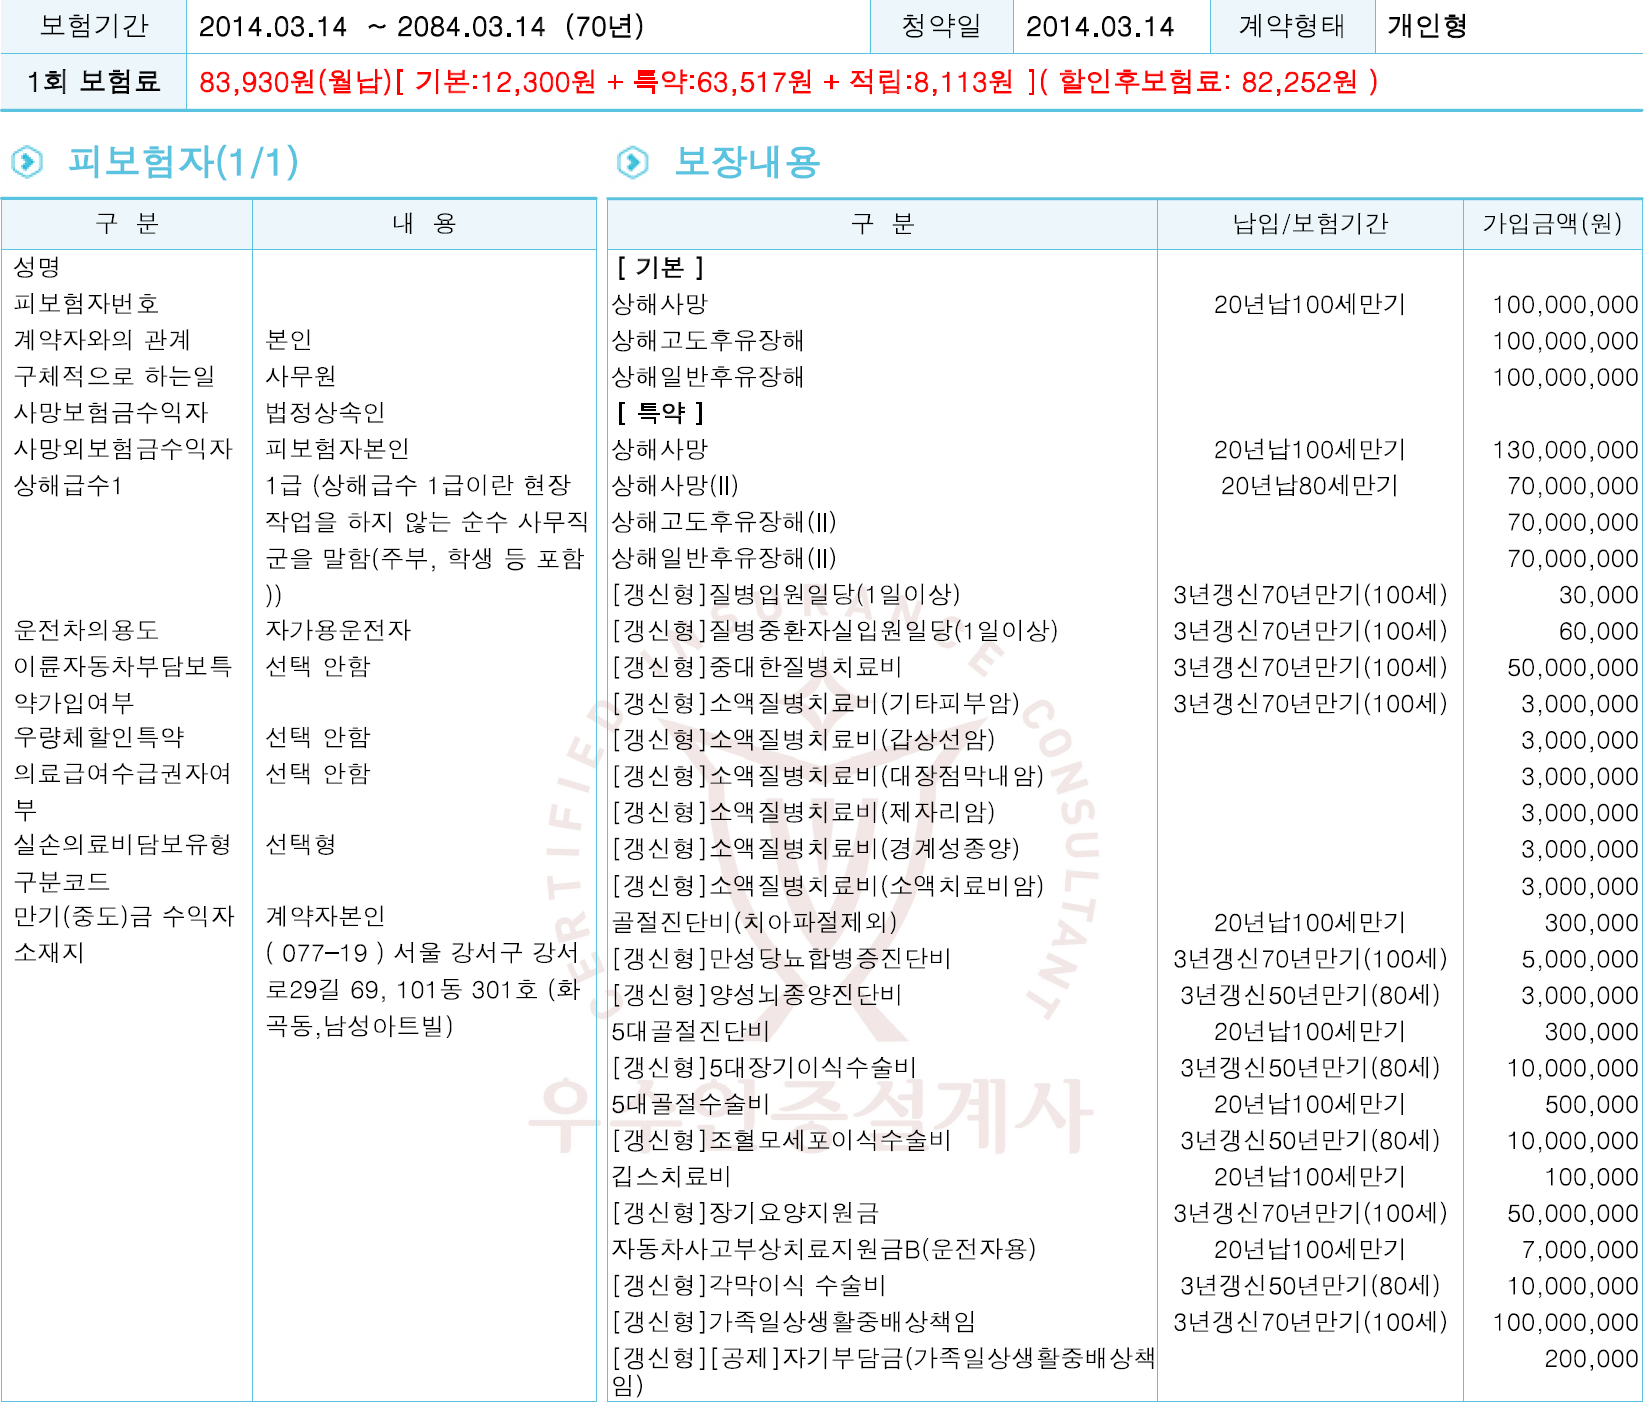The height and width of the screenshot is (1410, 1649).
Task: Select the 골절진단비(치아파절제외) row
Action: [x=1124, y=922]
